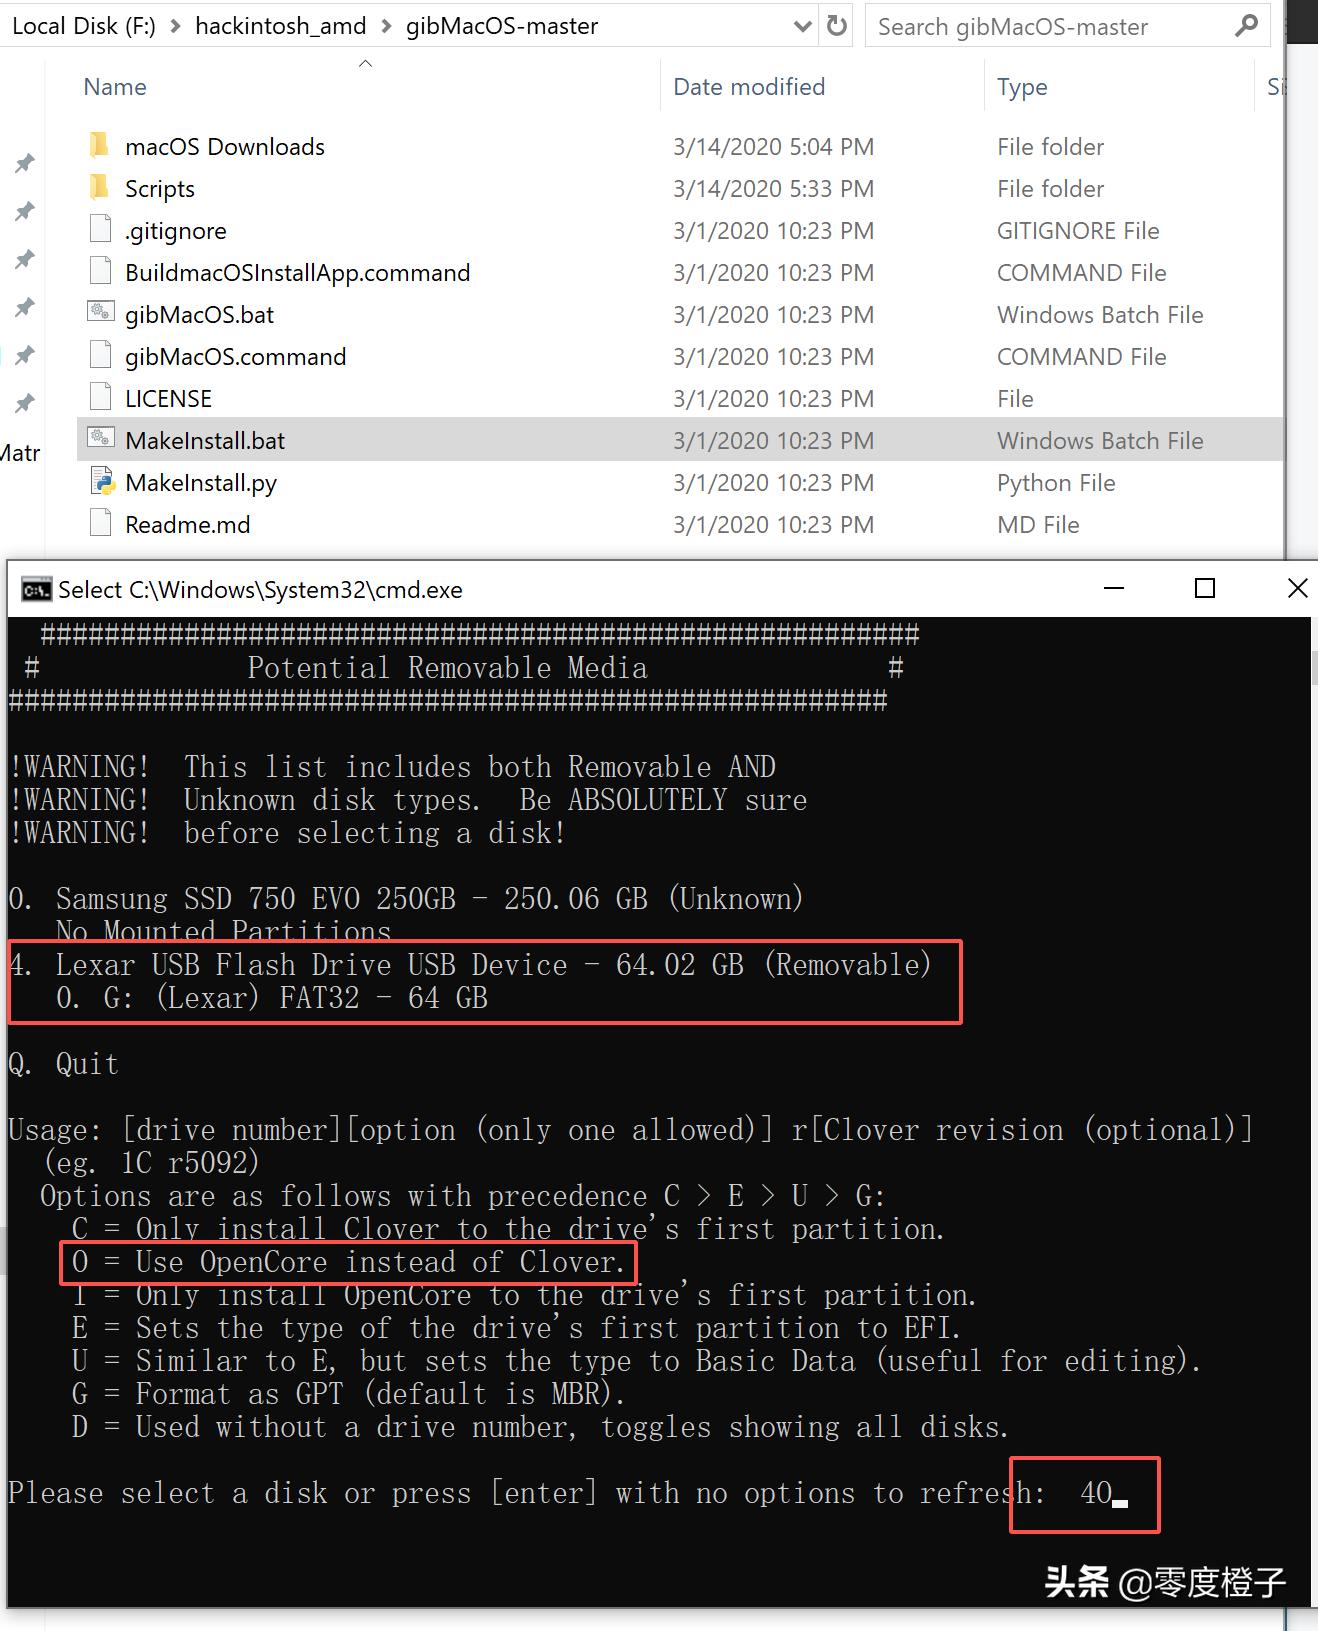
Task: Click the Python File type cell
Action: pos(1056,483)
